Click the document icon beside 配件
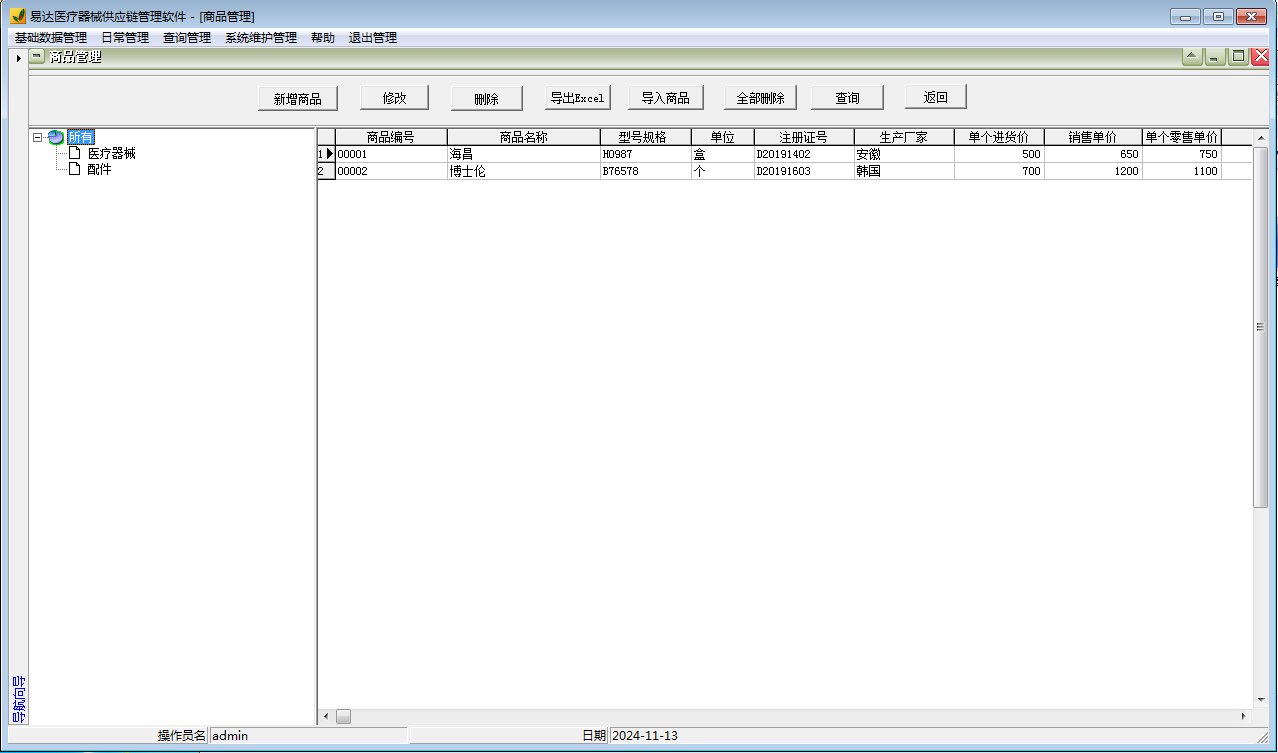Screen dimensions: 1278x753 (74, 169)
